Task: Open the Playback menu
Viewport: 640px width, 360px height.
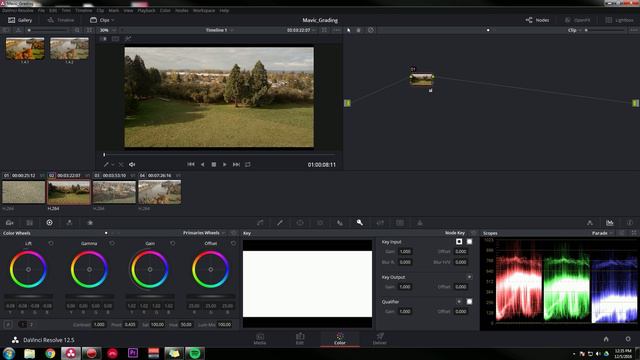Action: pos(146,10)
